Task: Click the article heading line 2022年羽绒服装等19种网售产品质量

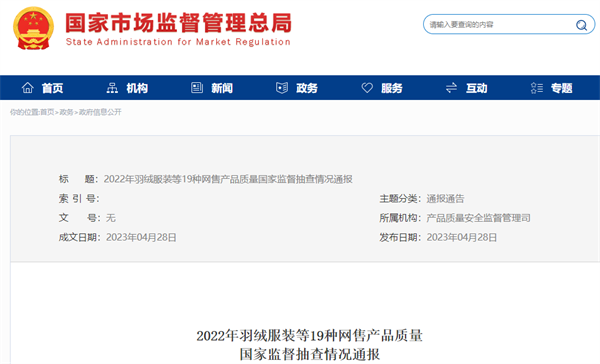Action: click(310, 336)
